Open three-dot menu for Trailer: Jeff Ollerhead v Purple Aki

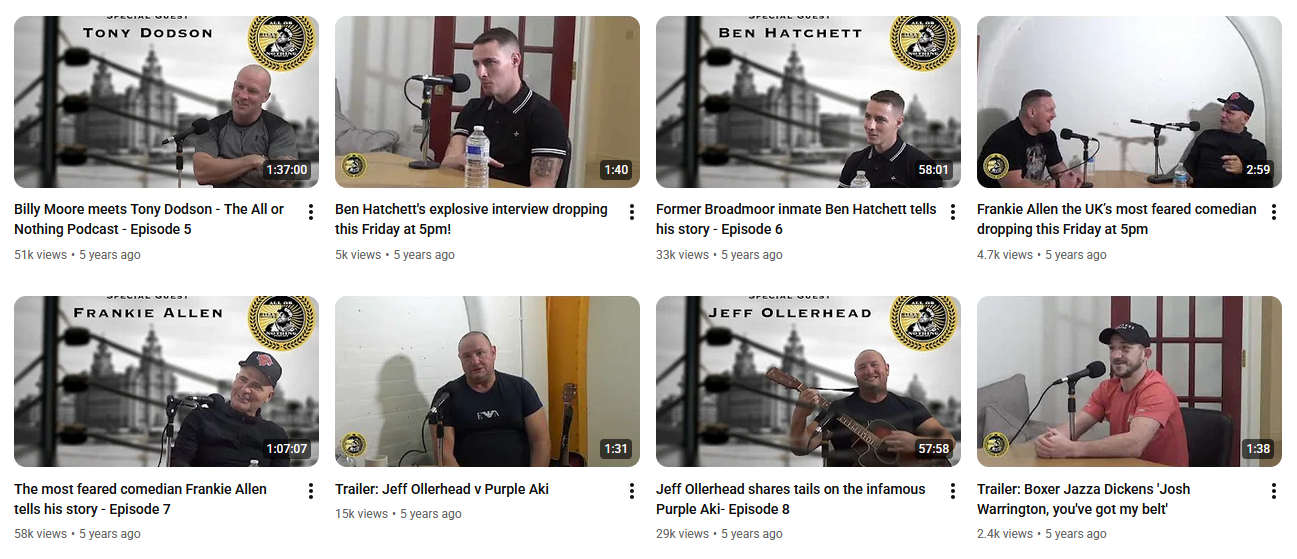tap(632, 492)
